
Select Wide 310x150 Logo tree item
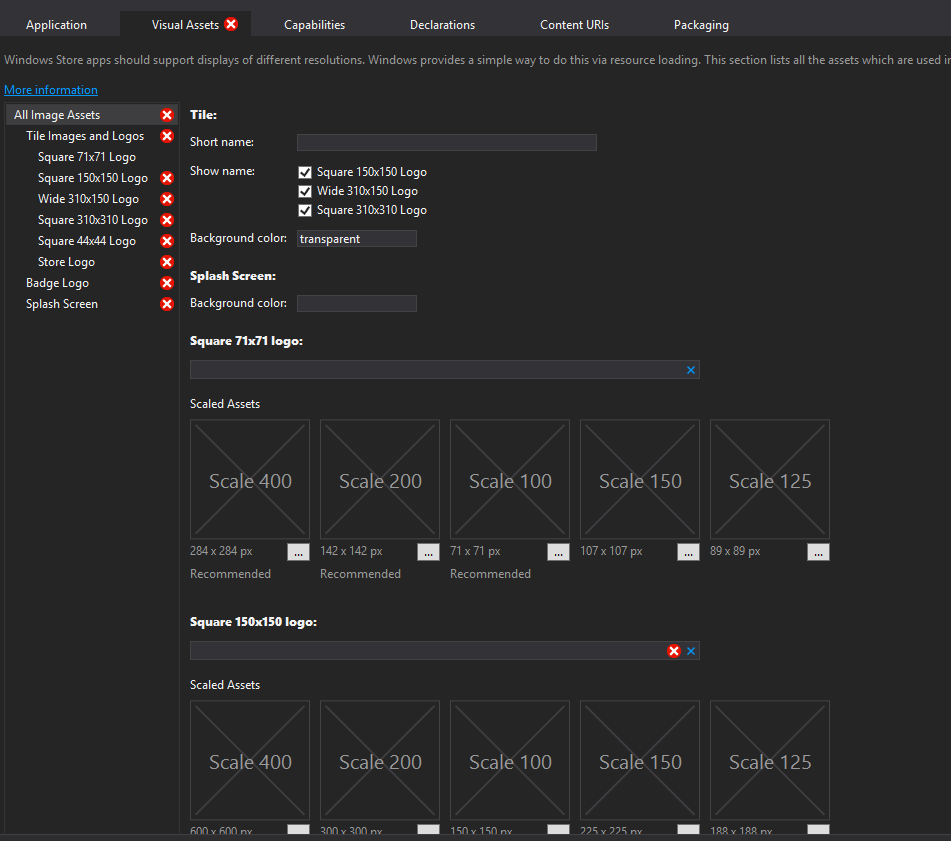88,199
